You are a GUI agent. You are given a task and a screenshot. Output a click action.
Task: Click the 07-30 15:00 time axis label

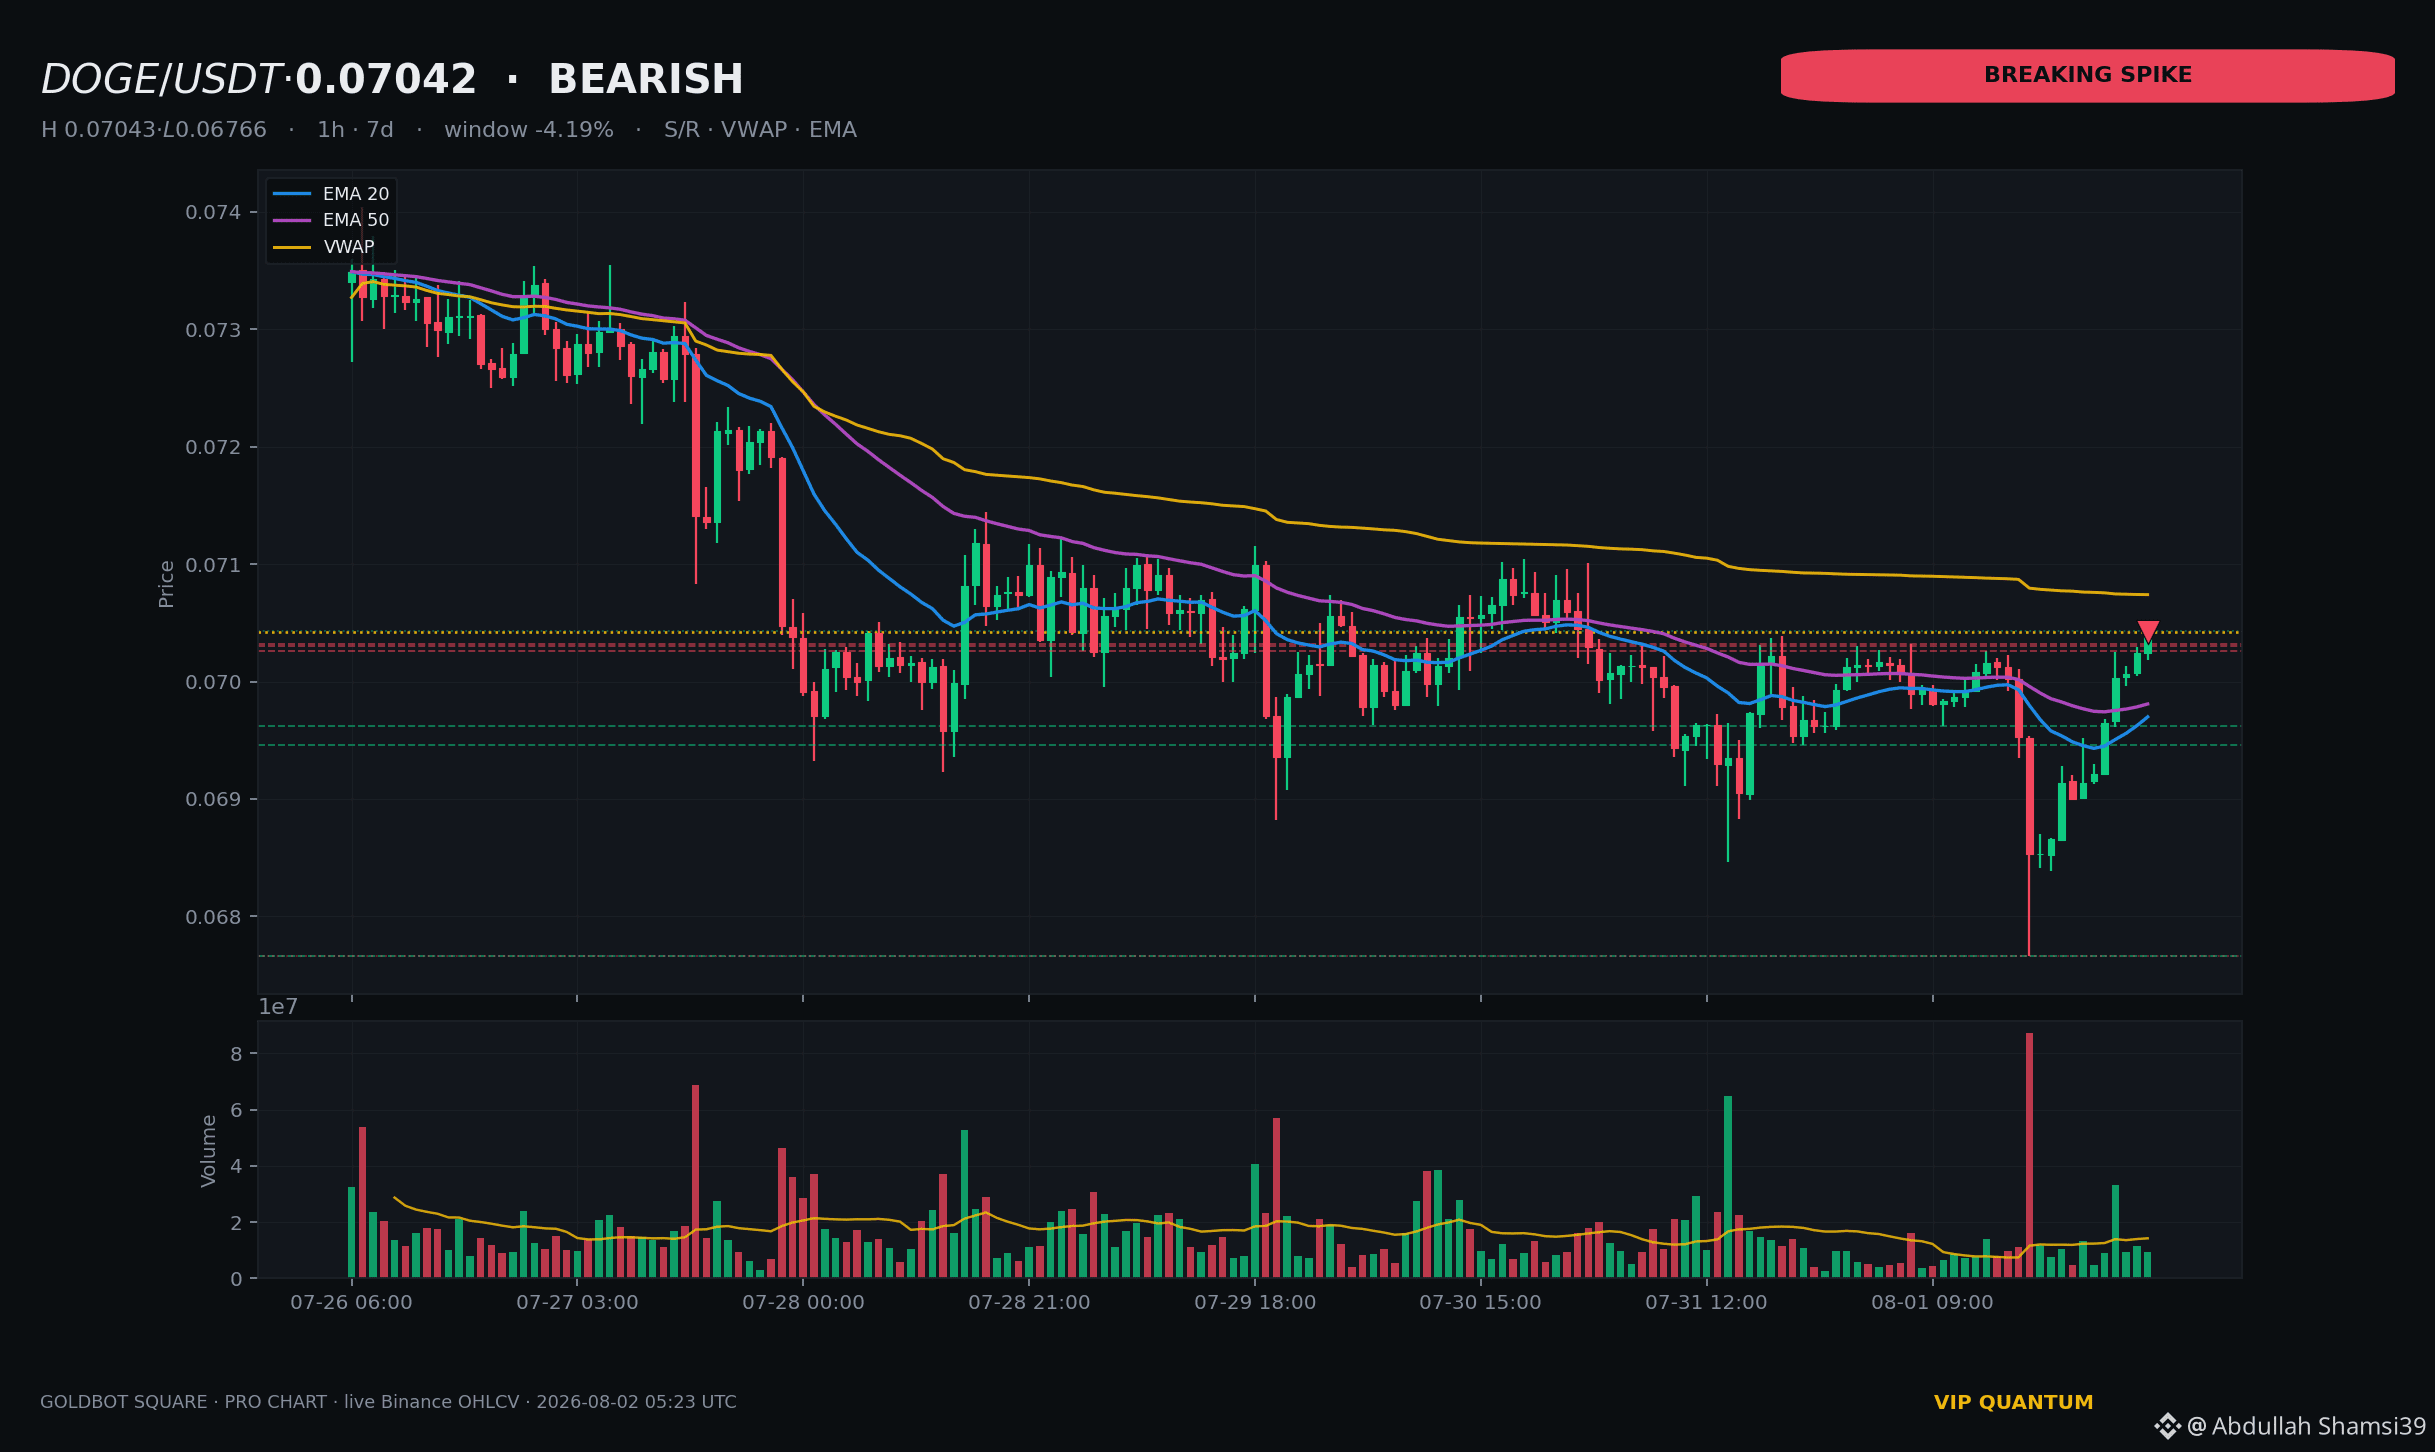1481,1303
